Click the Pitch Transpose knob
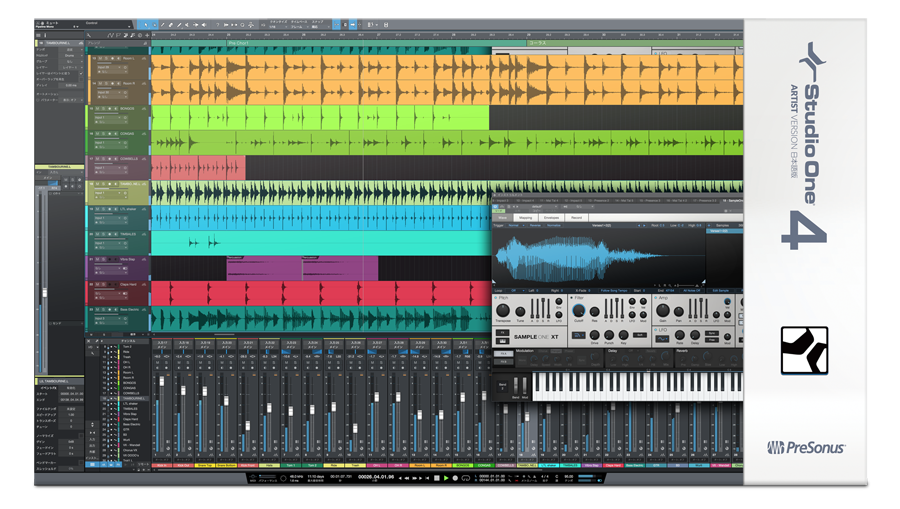 click(x=503, y=310)
